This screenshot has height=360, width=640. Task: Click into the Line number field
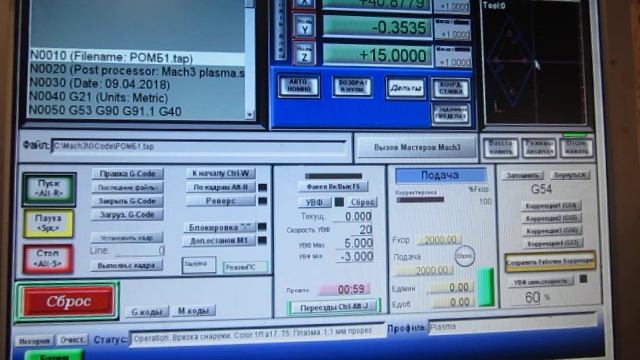(x=140, y=250)
